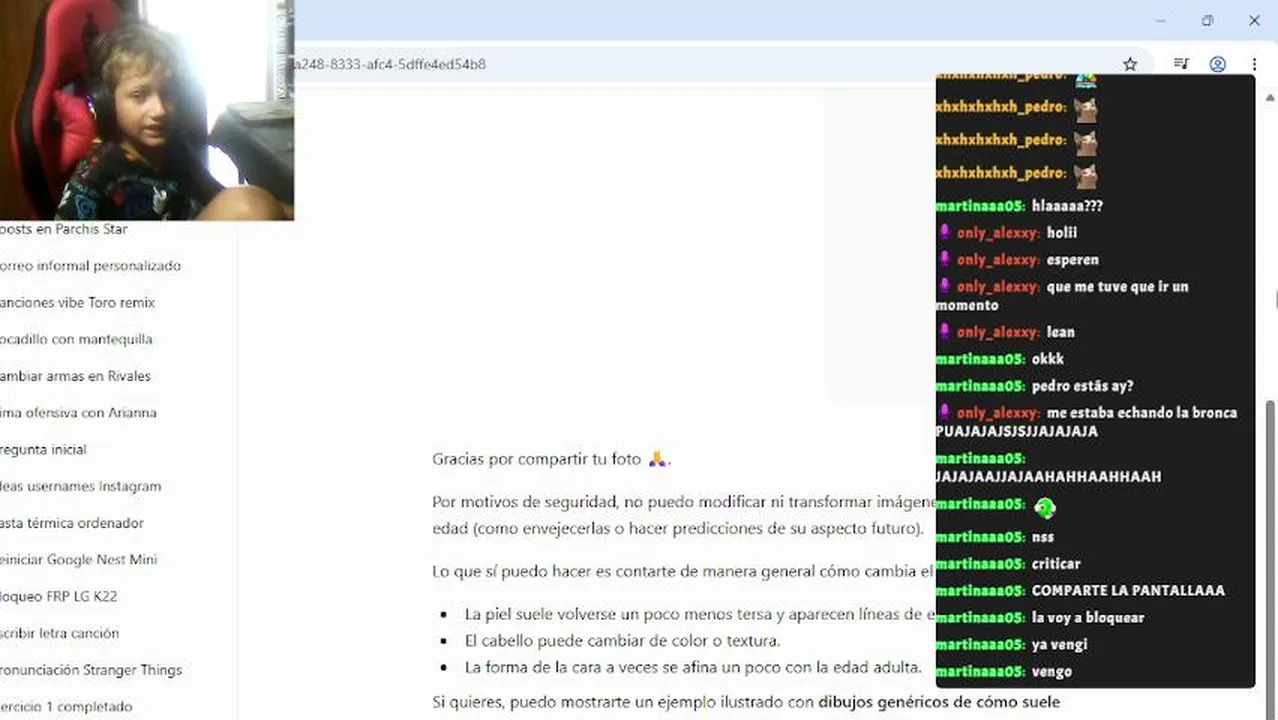Restore down the Chrome window
1278x720 pixels.
point(1207,20)
